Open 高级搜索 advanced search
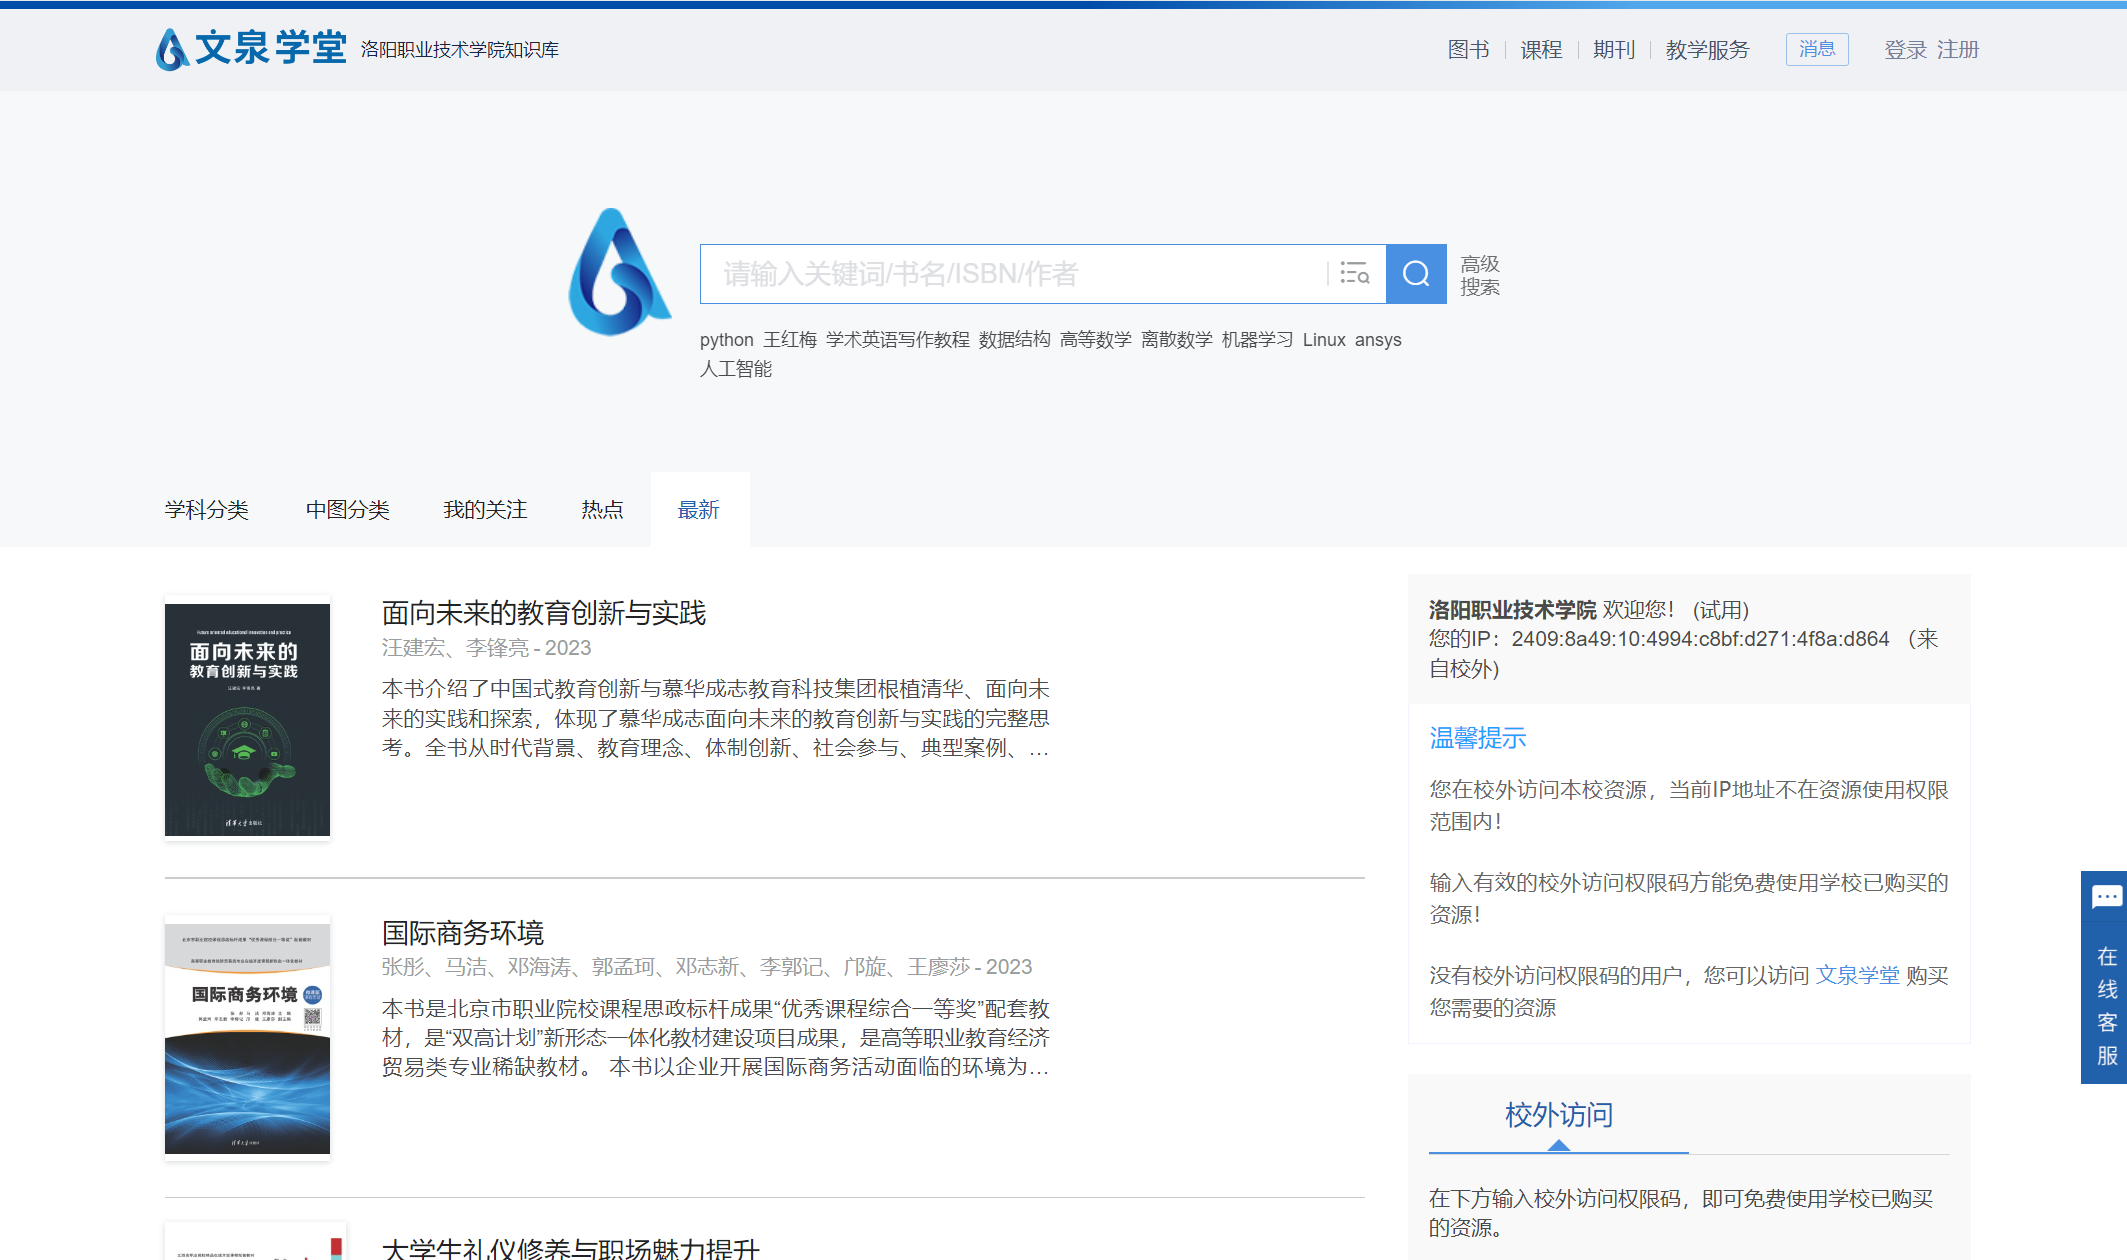 pos(1479,275)
